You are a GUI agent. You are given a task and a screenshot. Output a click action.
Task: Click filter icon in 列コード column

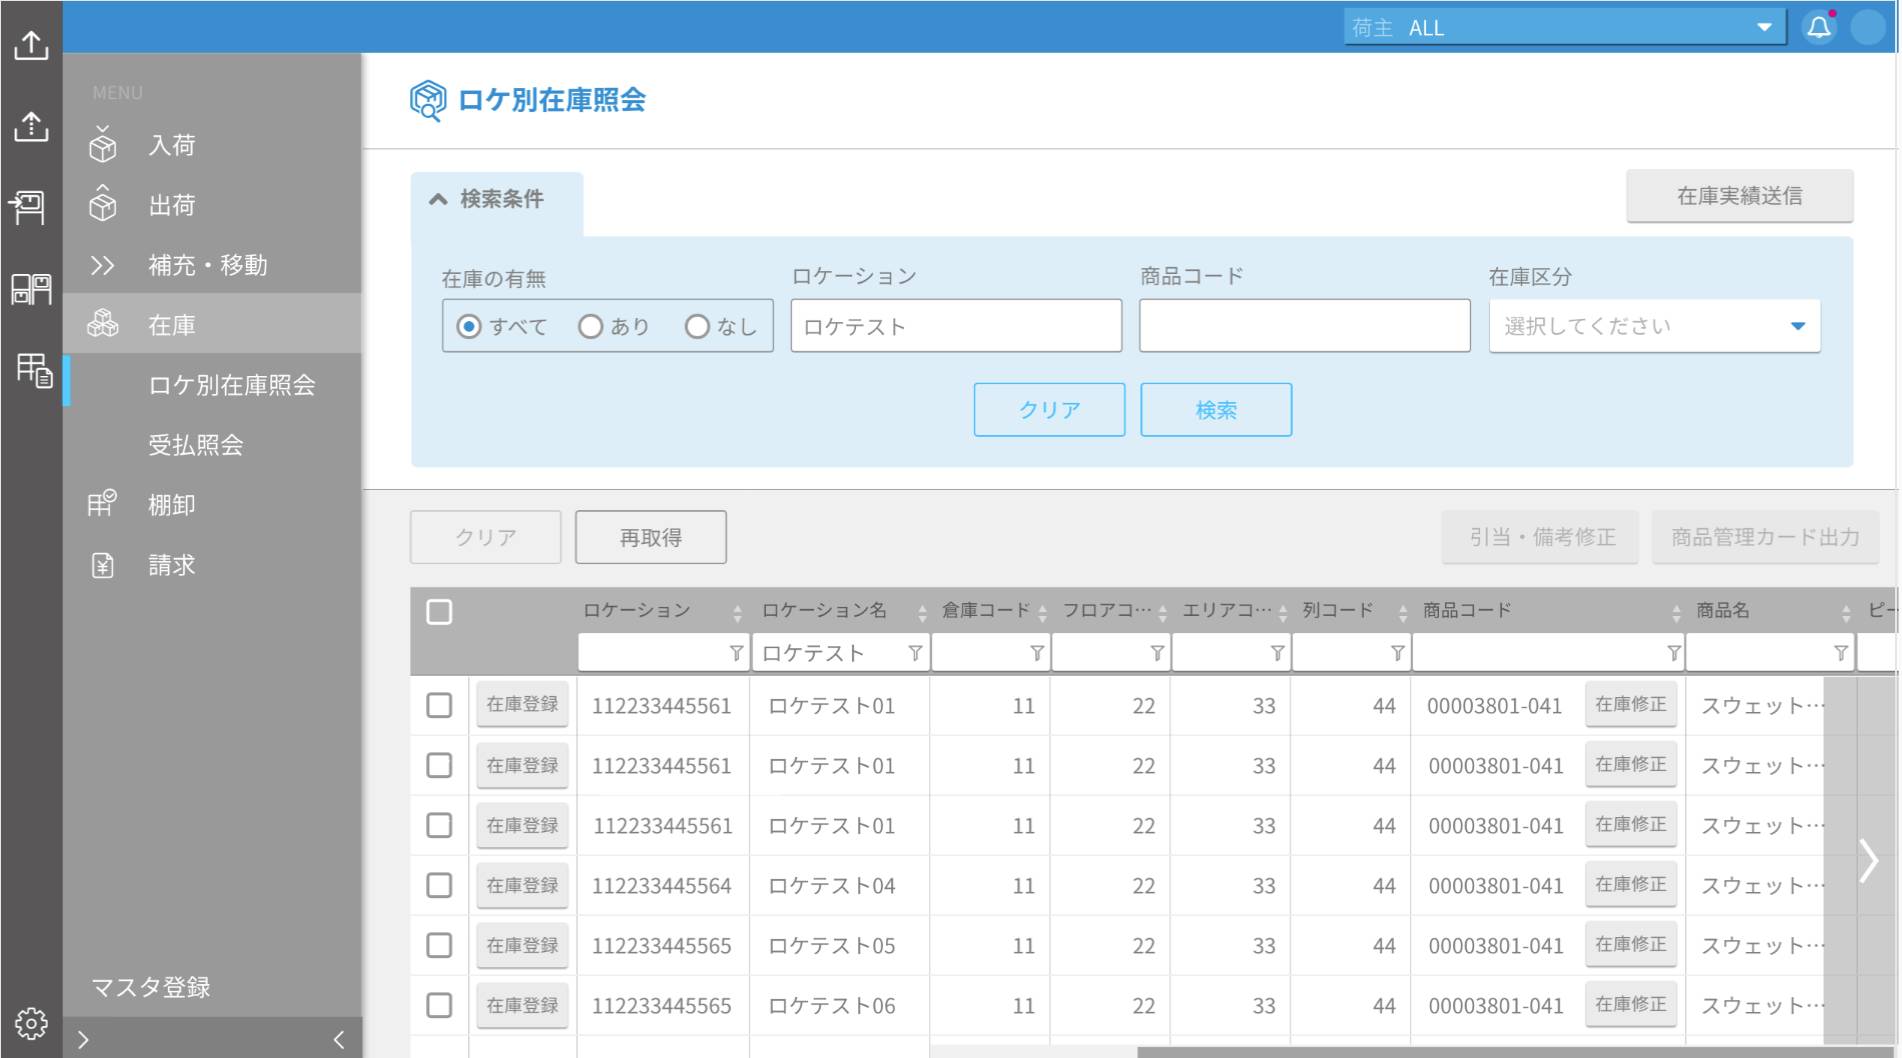click(1397, 653)
